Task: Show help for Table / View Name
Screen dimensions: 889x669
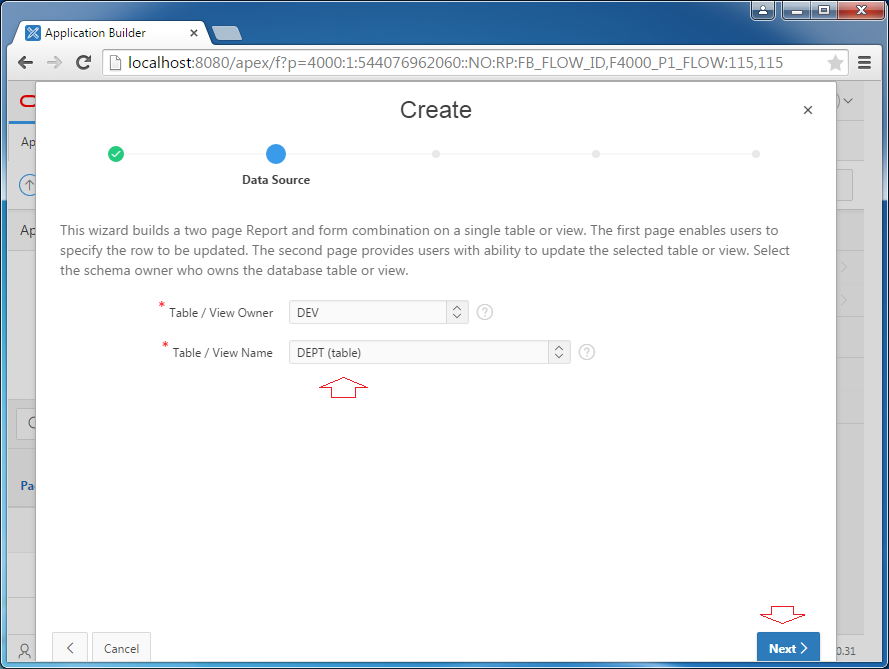Action: click(586, 352)
